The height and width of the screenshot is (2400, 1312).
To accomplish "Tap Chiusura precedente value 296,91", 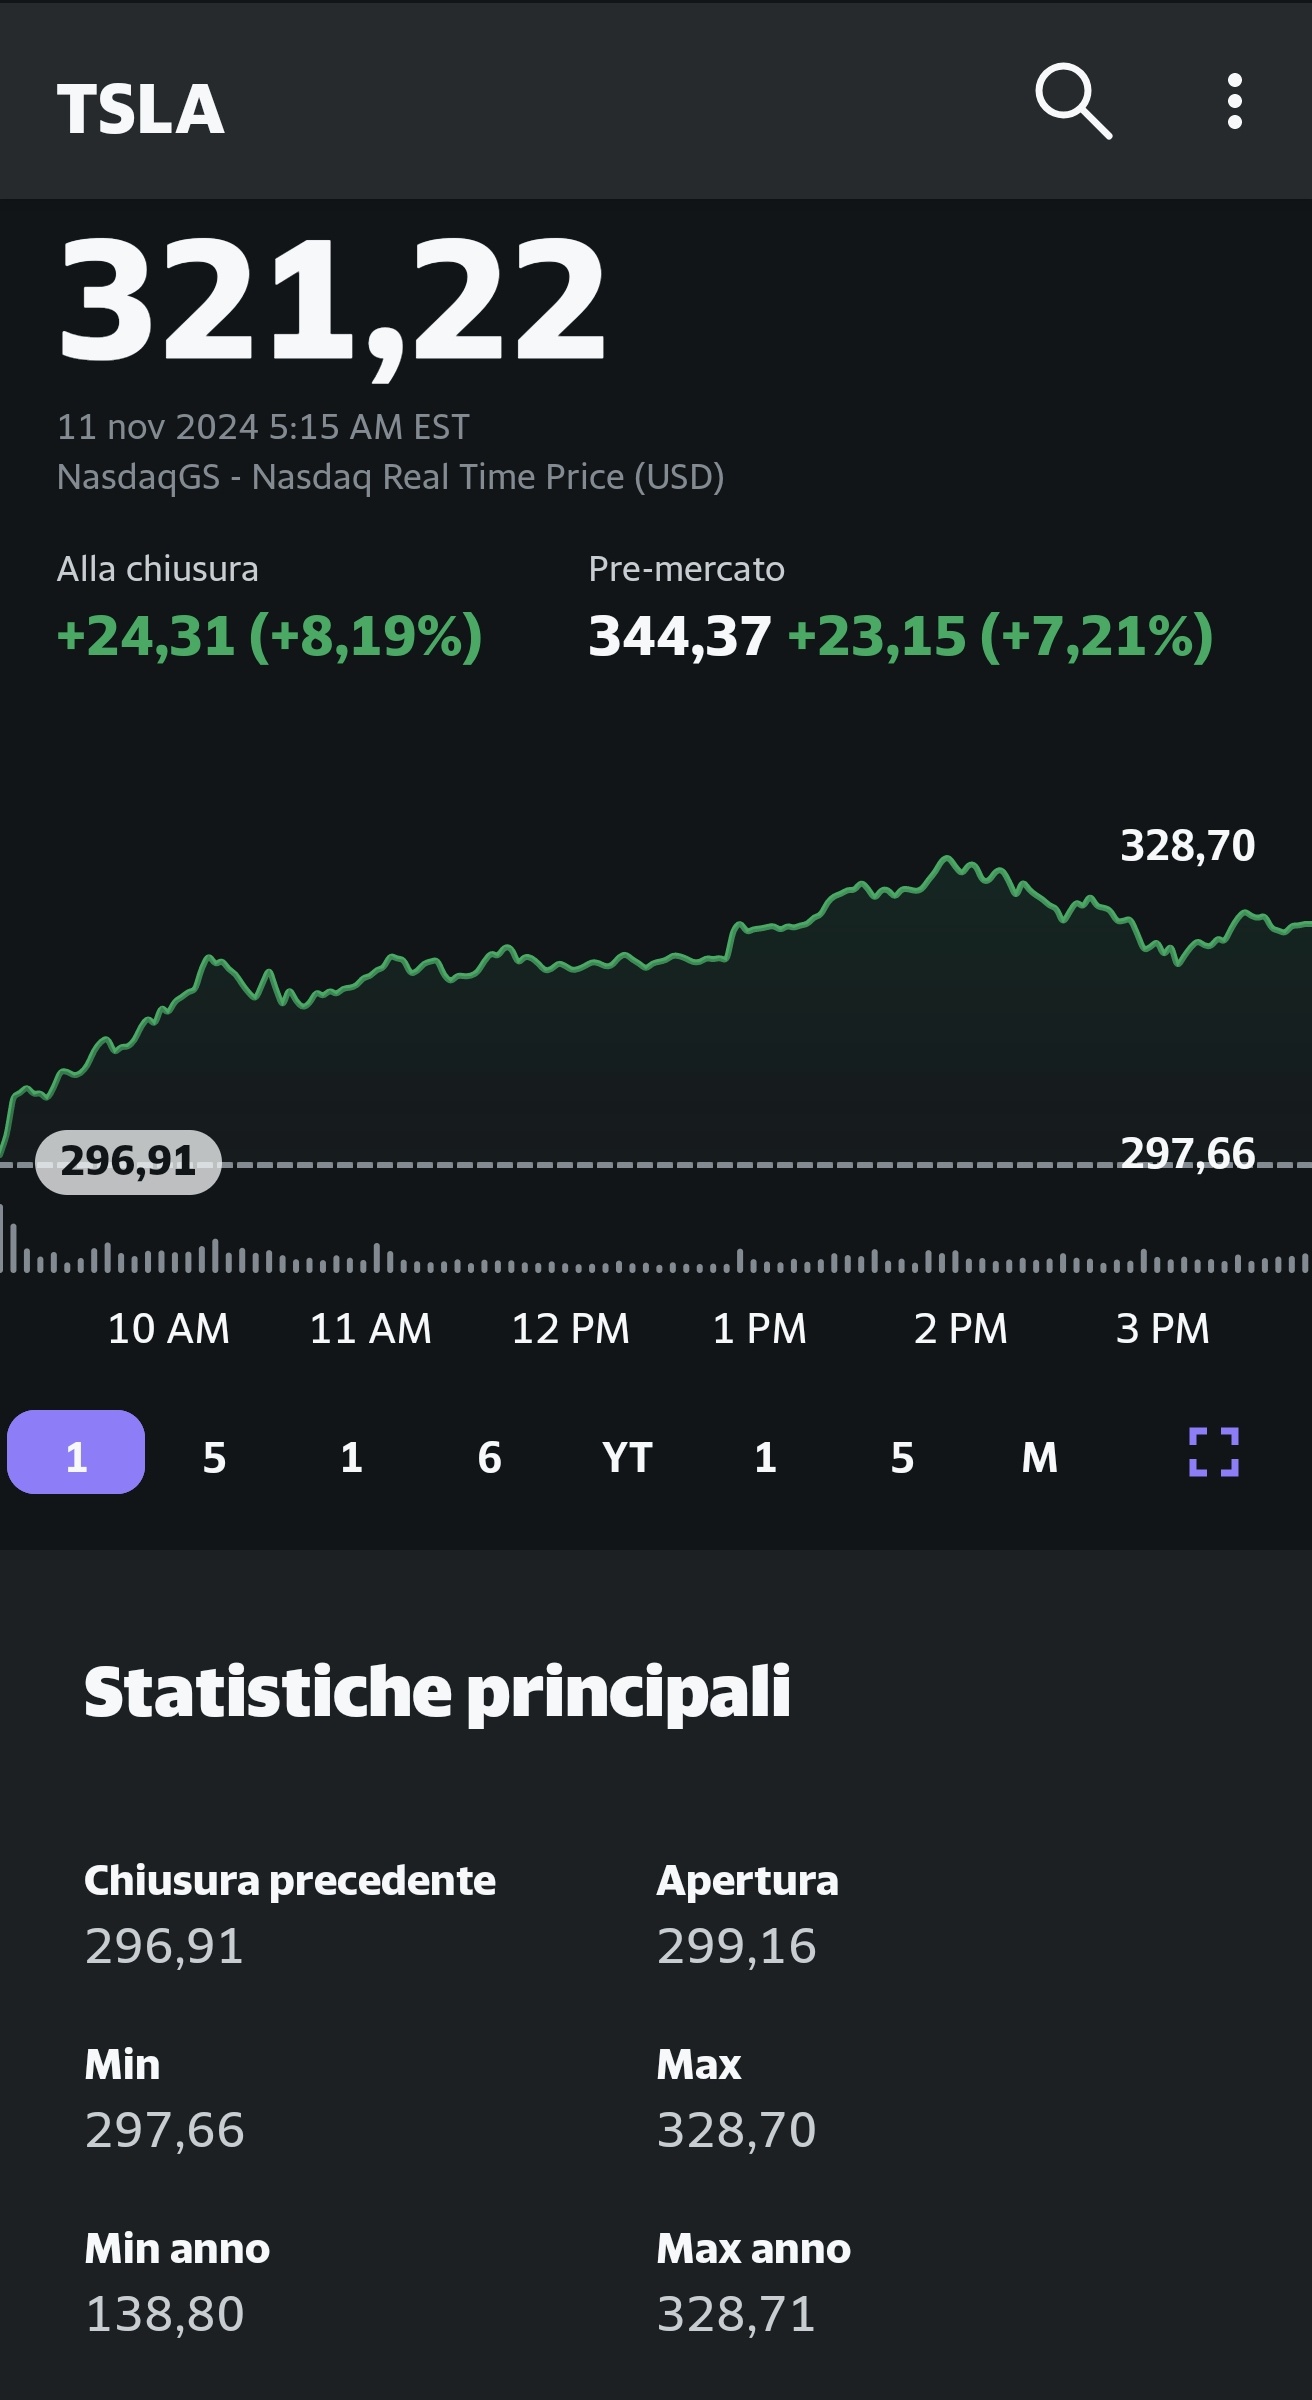I will [164, 1946].
